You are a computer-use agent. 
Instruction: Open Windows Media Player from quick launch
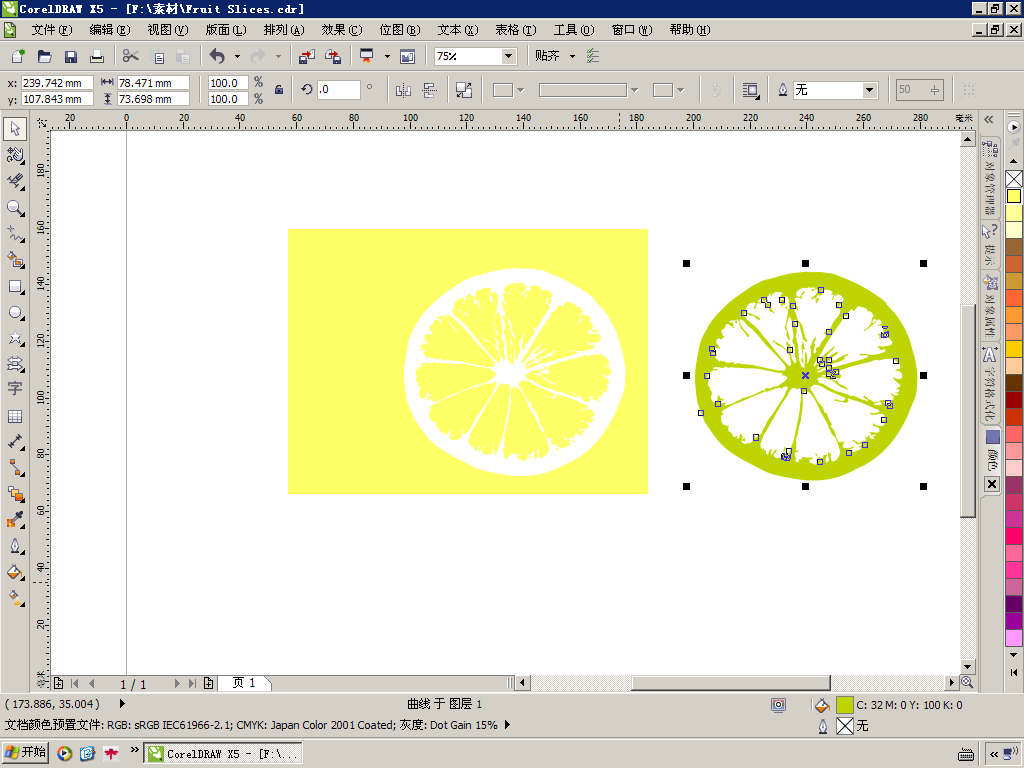(x=64, y=754)
